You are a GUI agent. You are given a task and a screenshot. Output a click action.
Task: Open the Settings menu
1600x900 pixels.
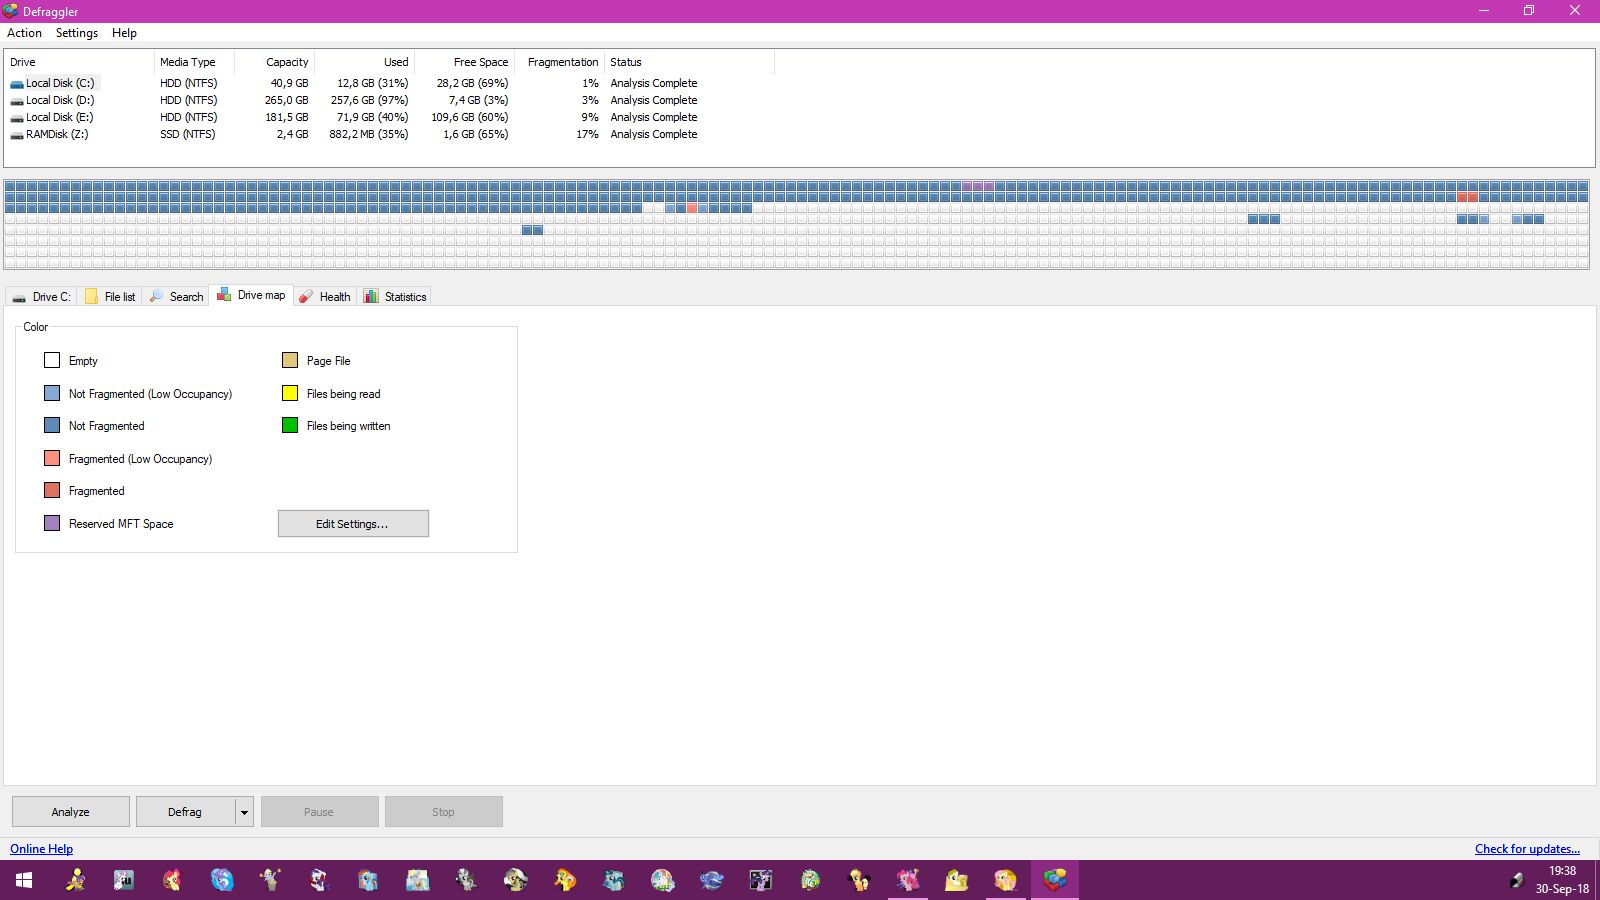pyautogui.click(x=77, y=33)
